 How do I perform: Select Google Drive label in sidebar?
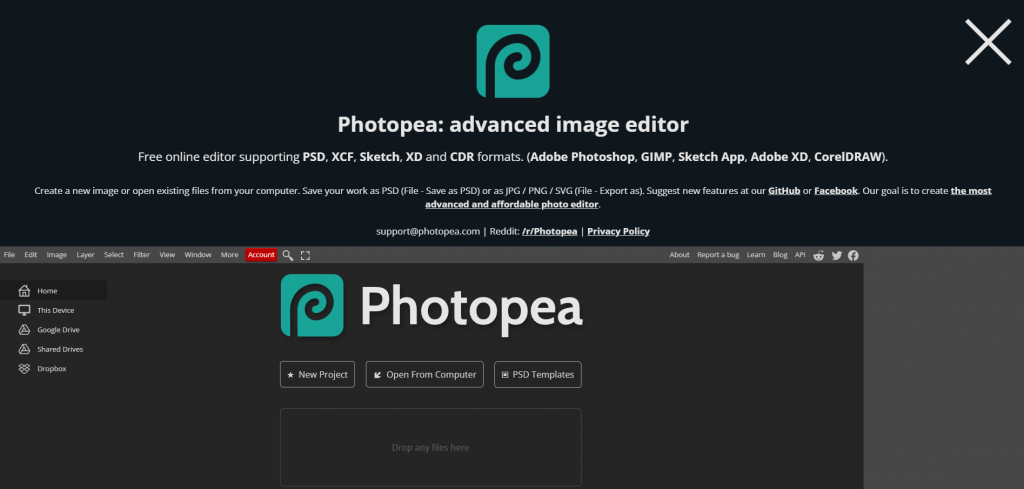coord(58,330)
